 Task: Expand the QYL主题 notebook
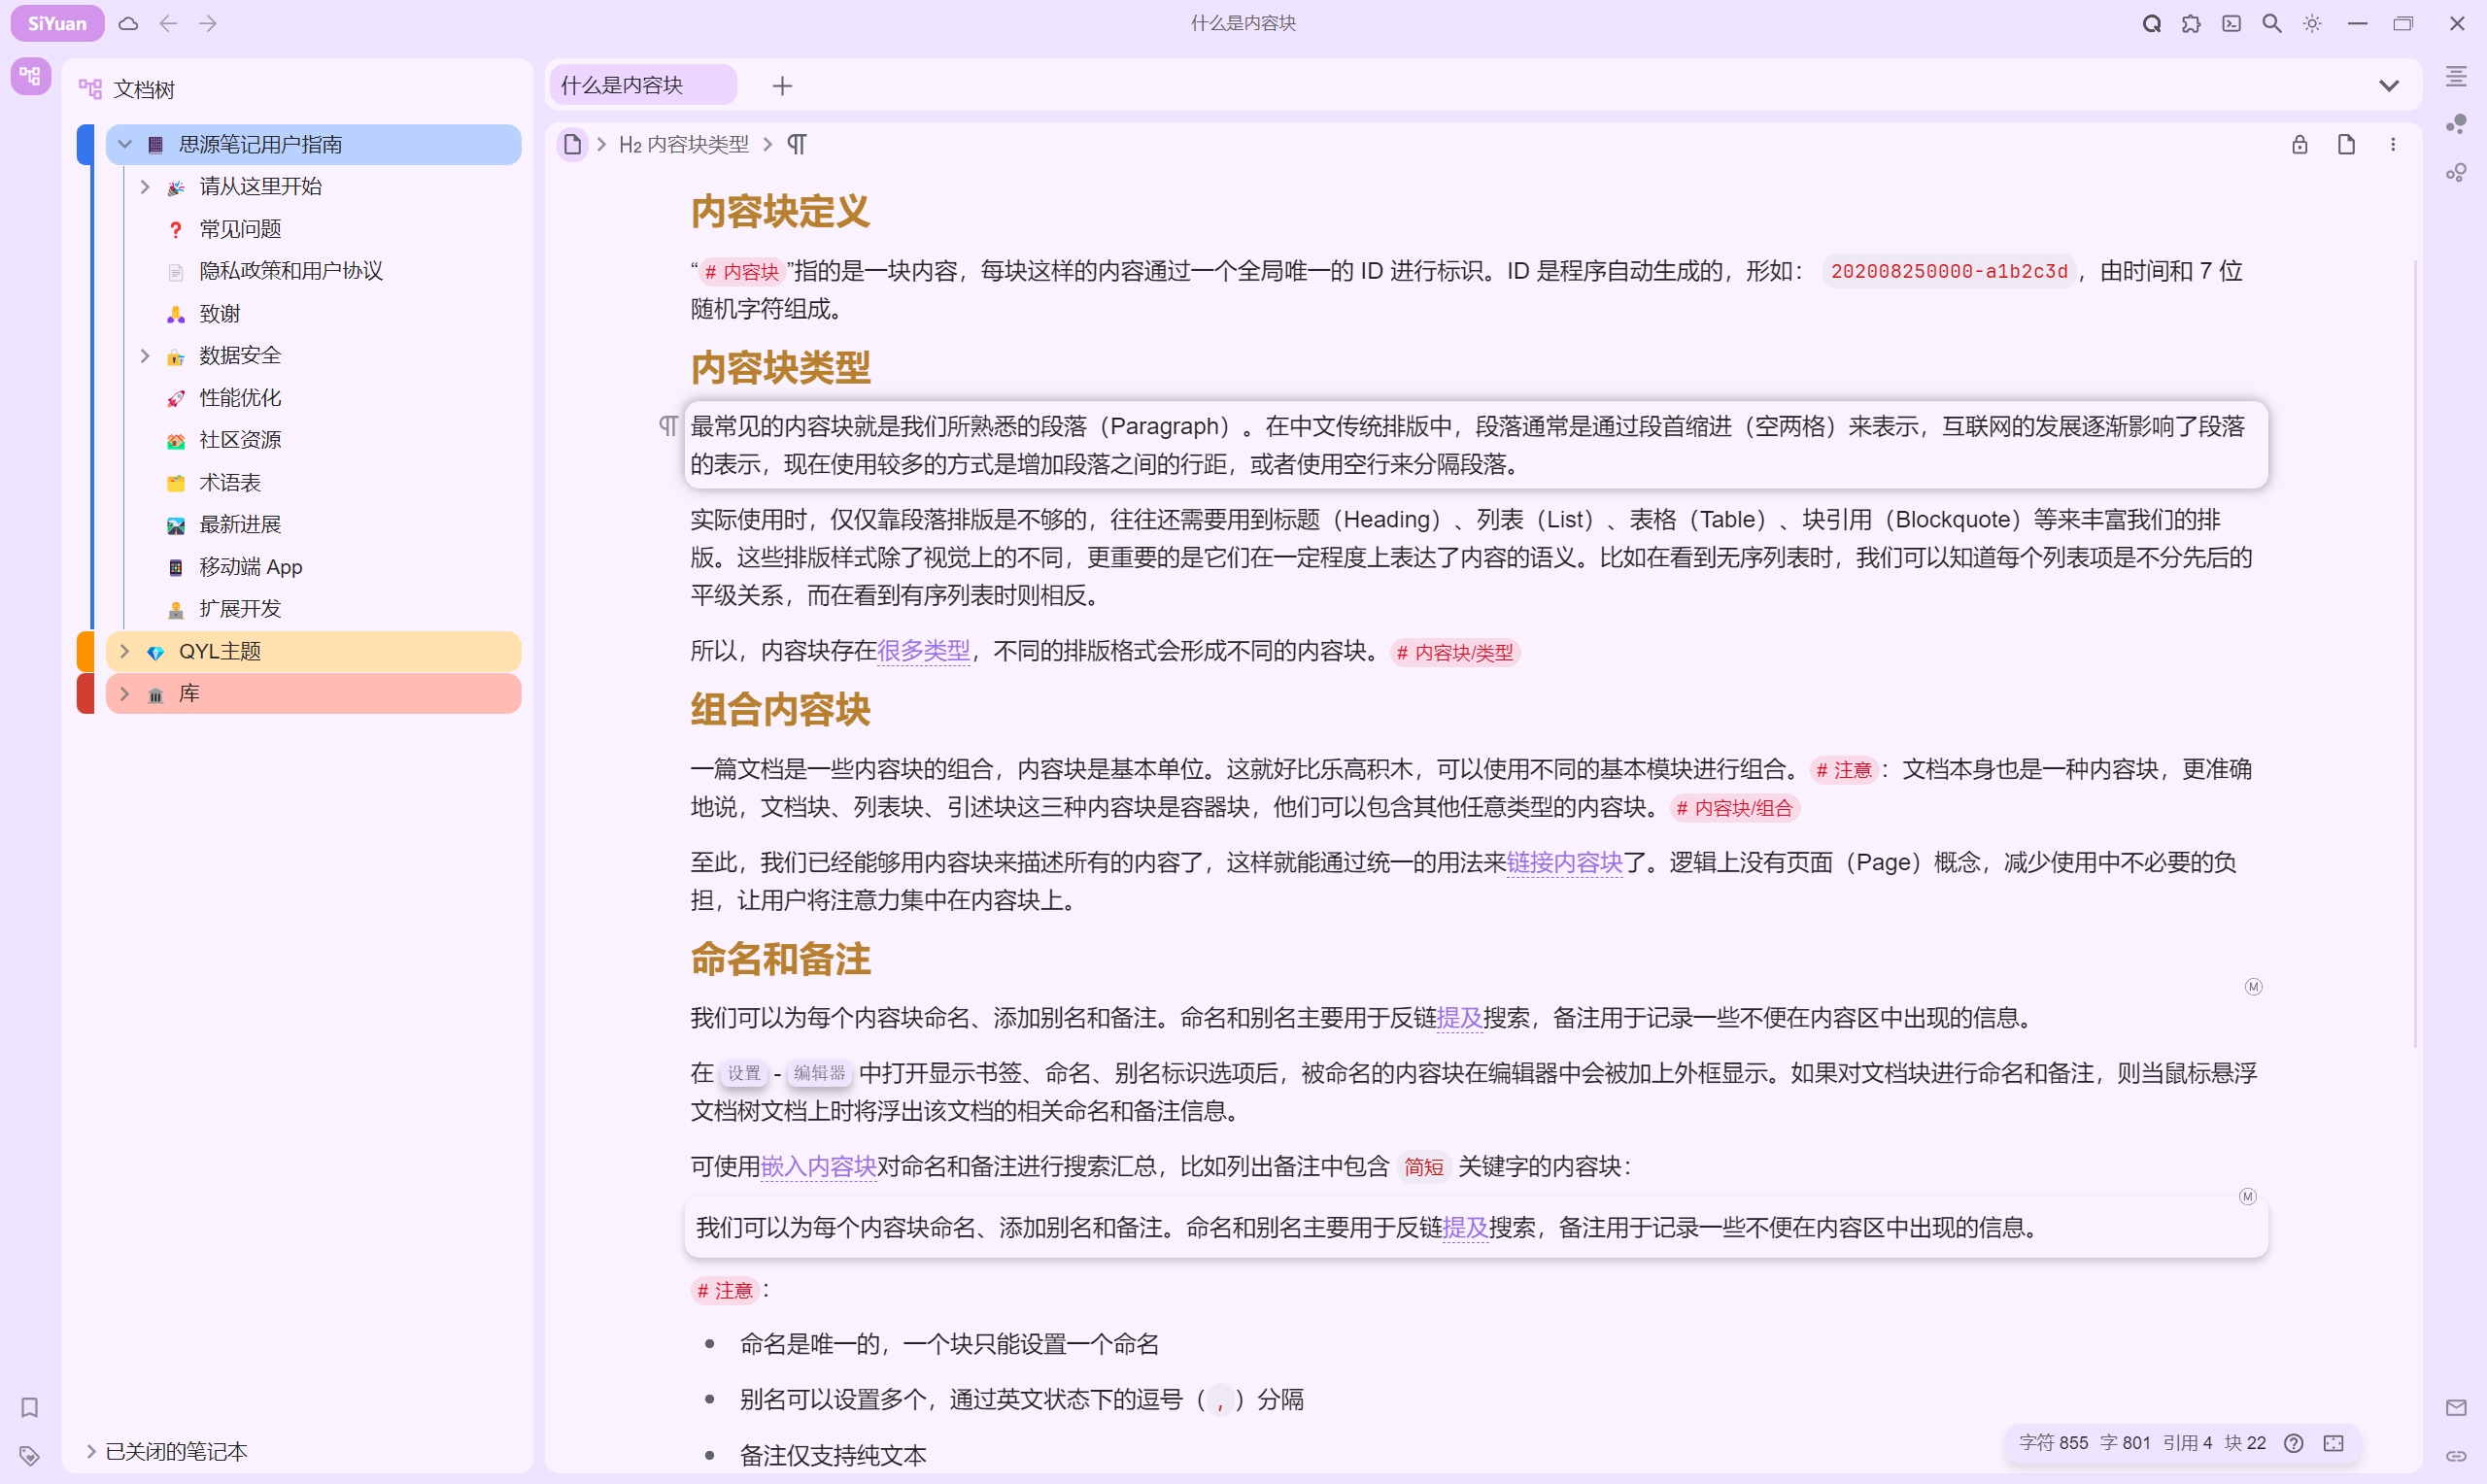click(x=125, y=651)
